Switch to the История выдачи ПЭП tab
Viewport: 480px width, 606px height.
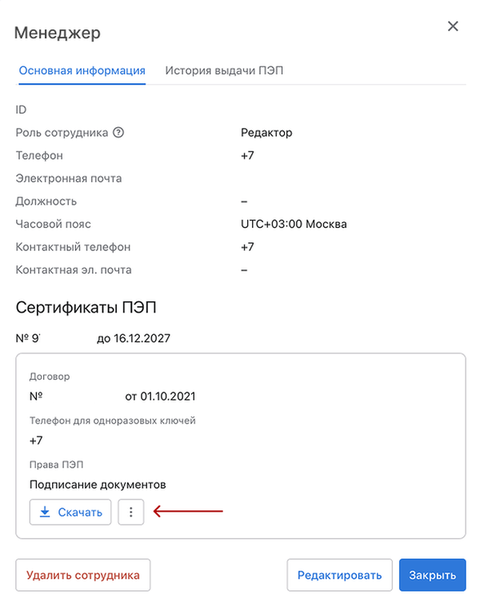[224, 71]
